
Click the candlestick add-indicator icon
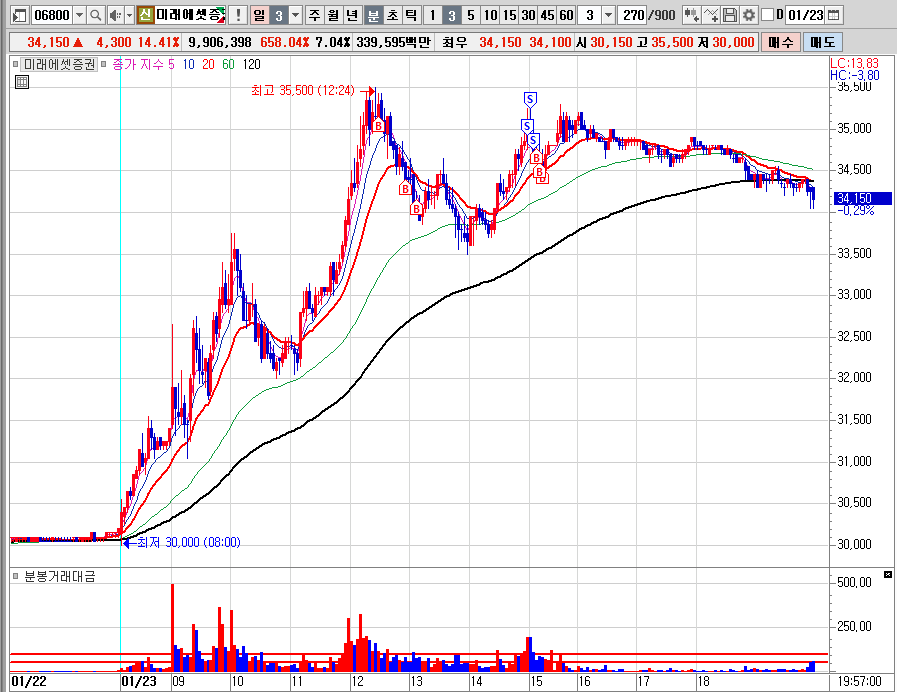point(690,15)
